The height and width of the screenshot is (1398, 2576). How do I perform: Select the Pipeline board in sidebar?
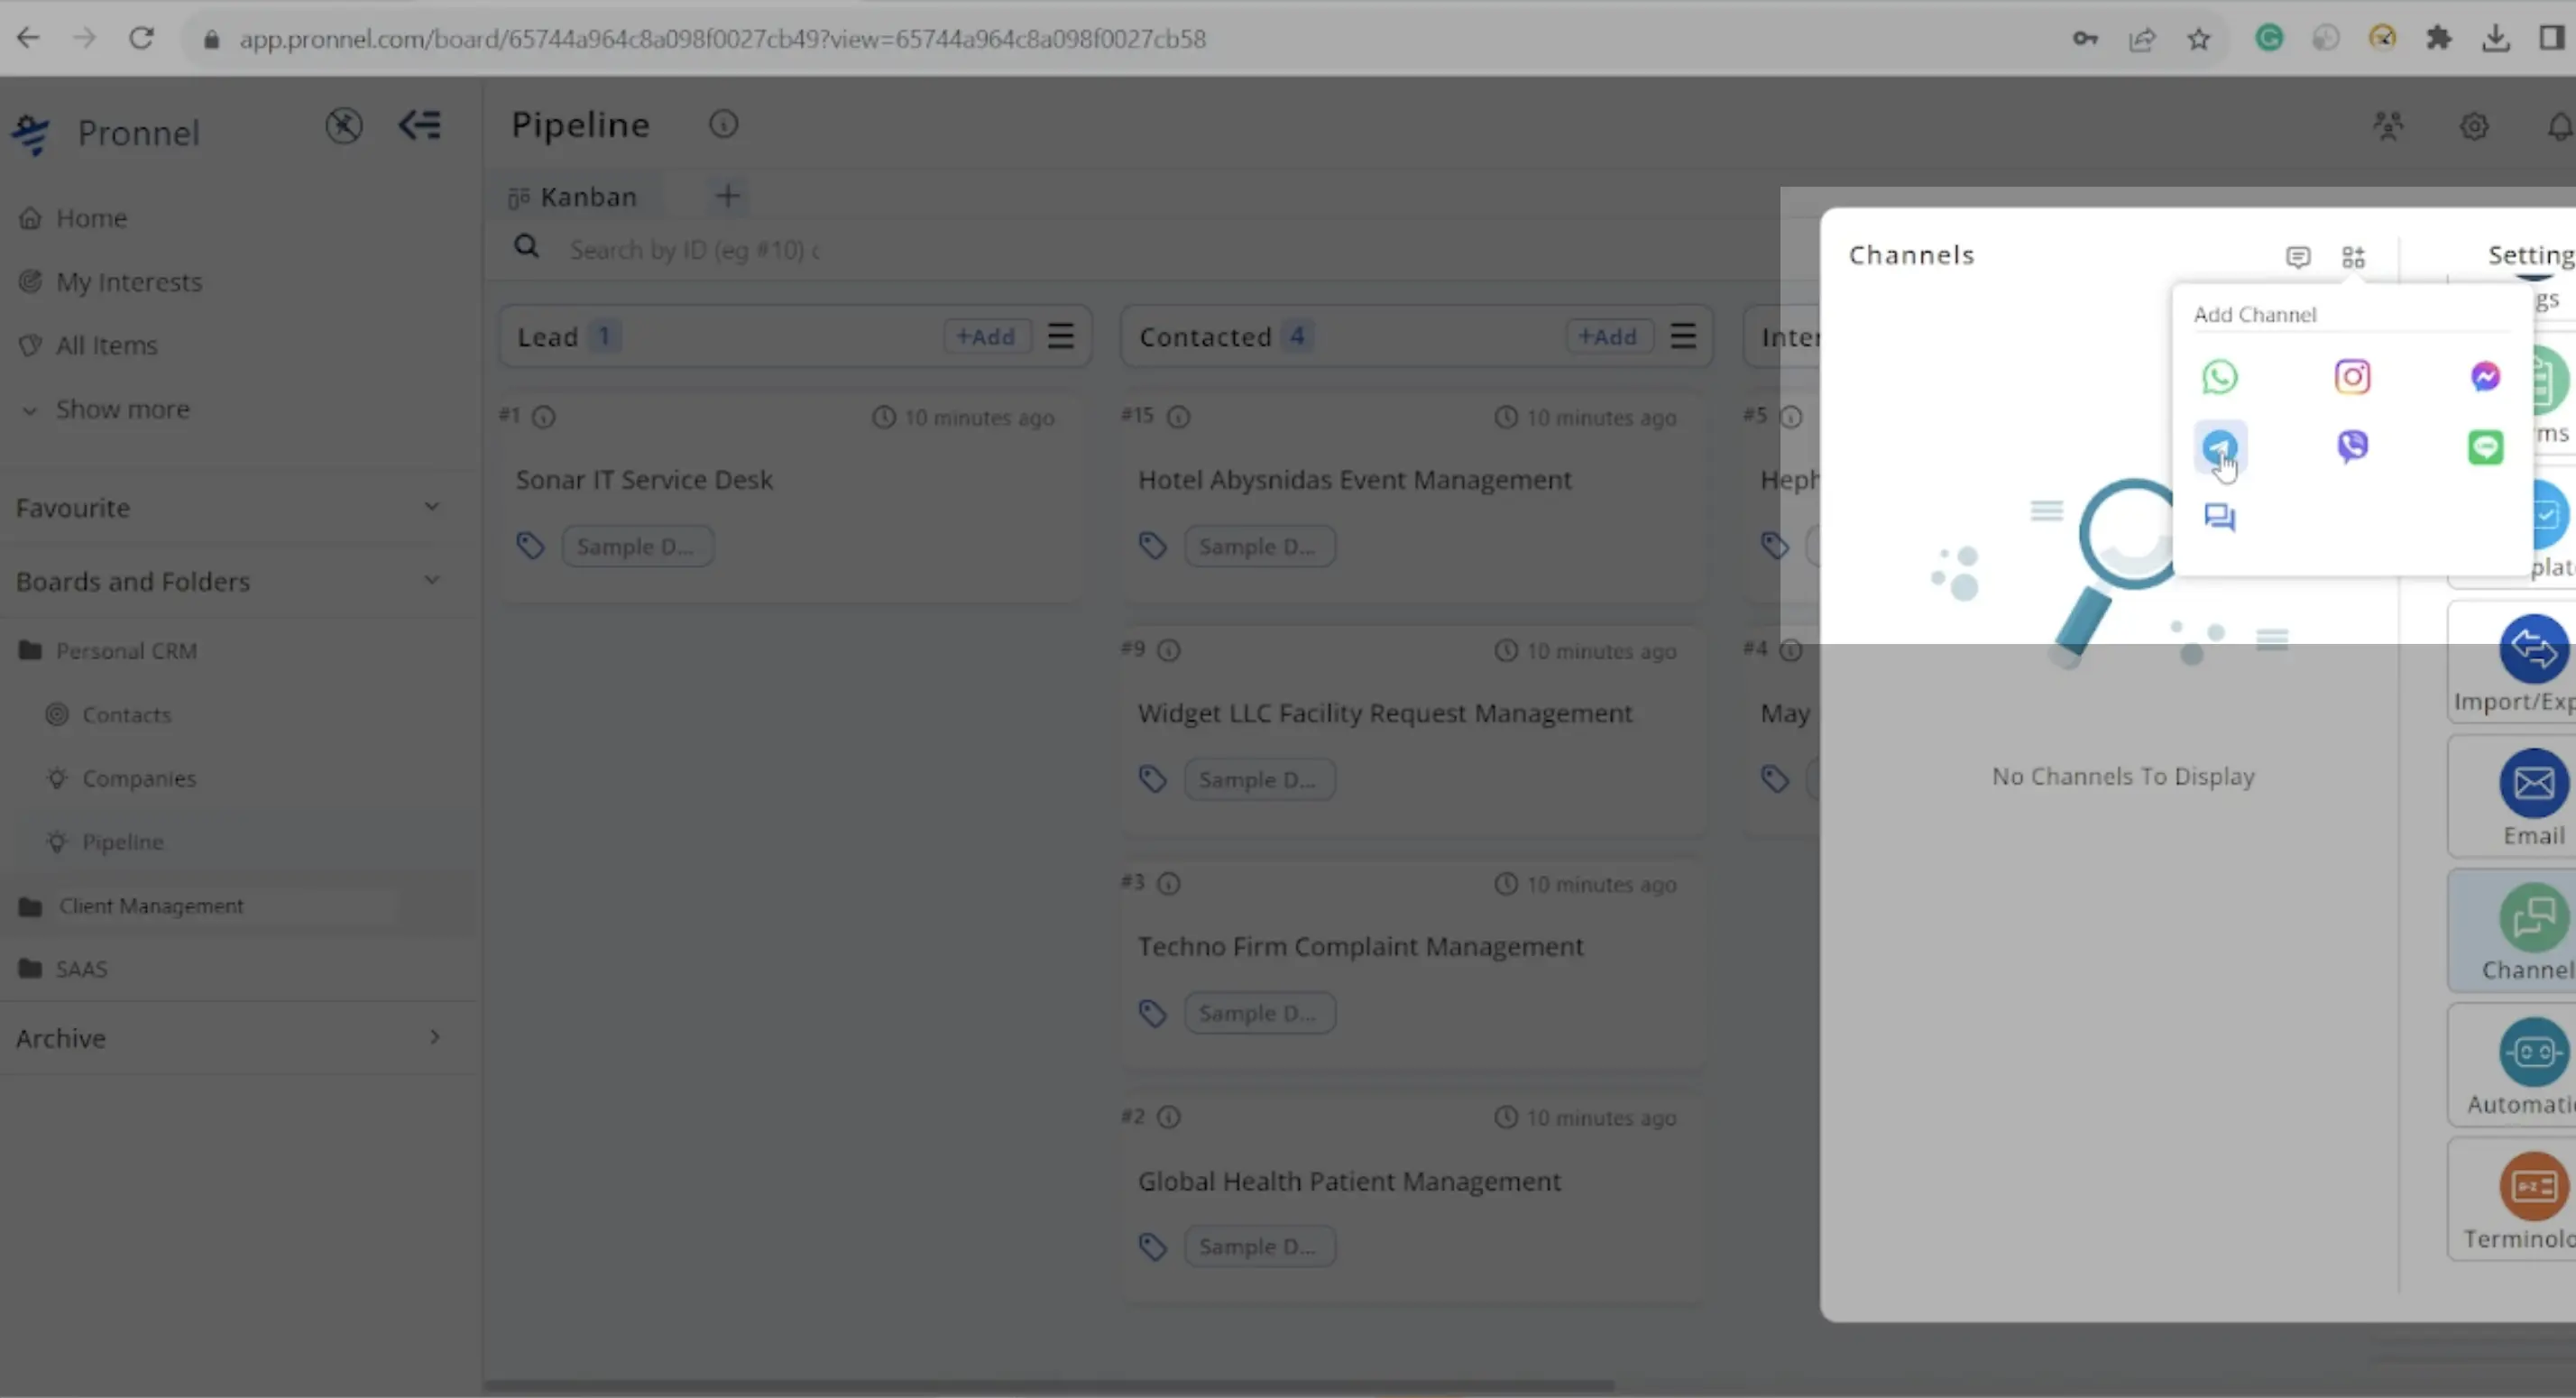click(122, 842)
